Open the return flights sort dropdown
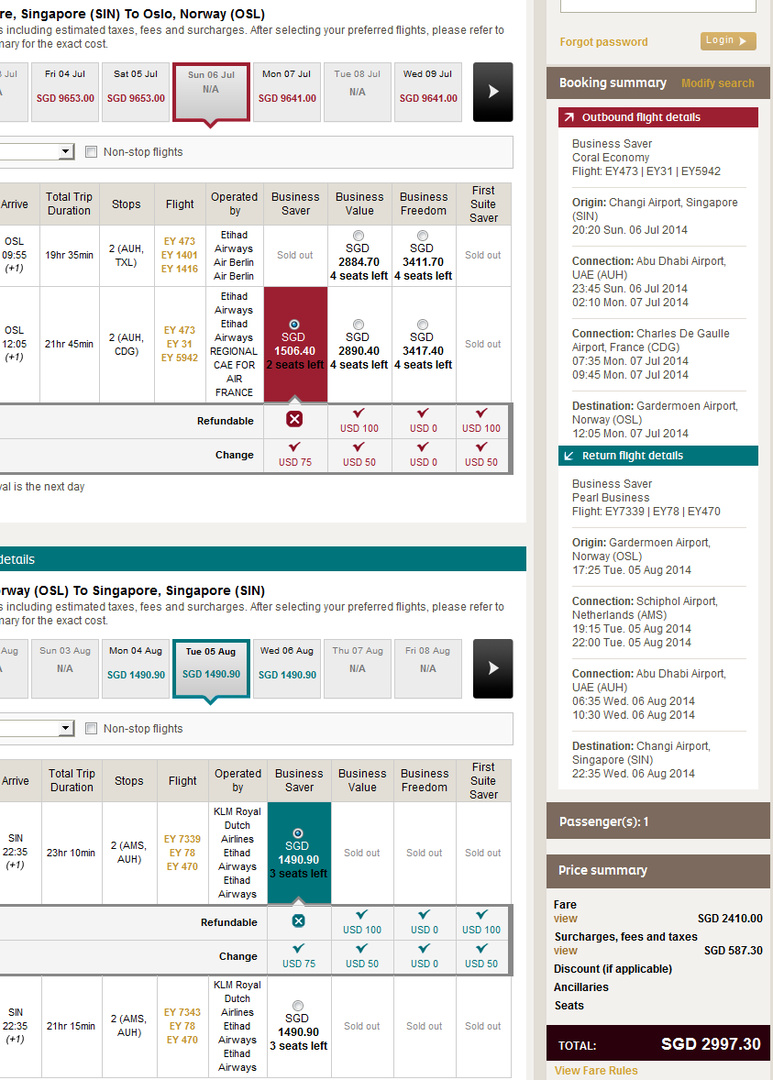The width and height of the screenshot is (773, 1080). [x=66, y=728]
